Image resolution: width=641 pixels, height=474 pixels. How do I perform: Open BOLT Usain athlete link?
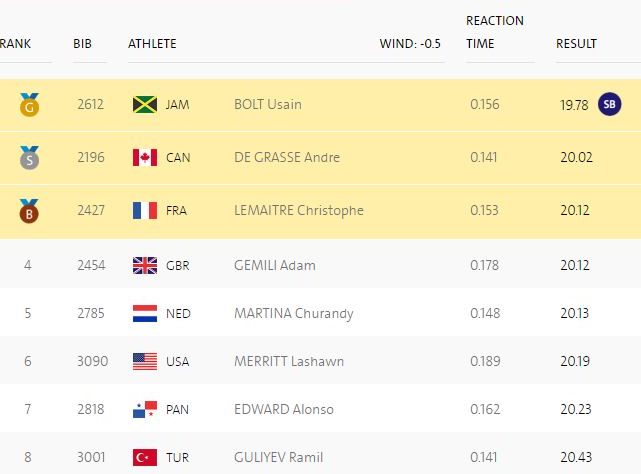(x=267, y=104)
